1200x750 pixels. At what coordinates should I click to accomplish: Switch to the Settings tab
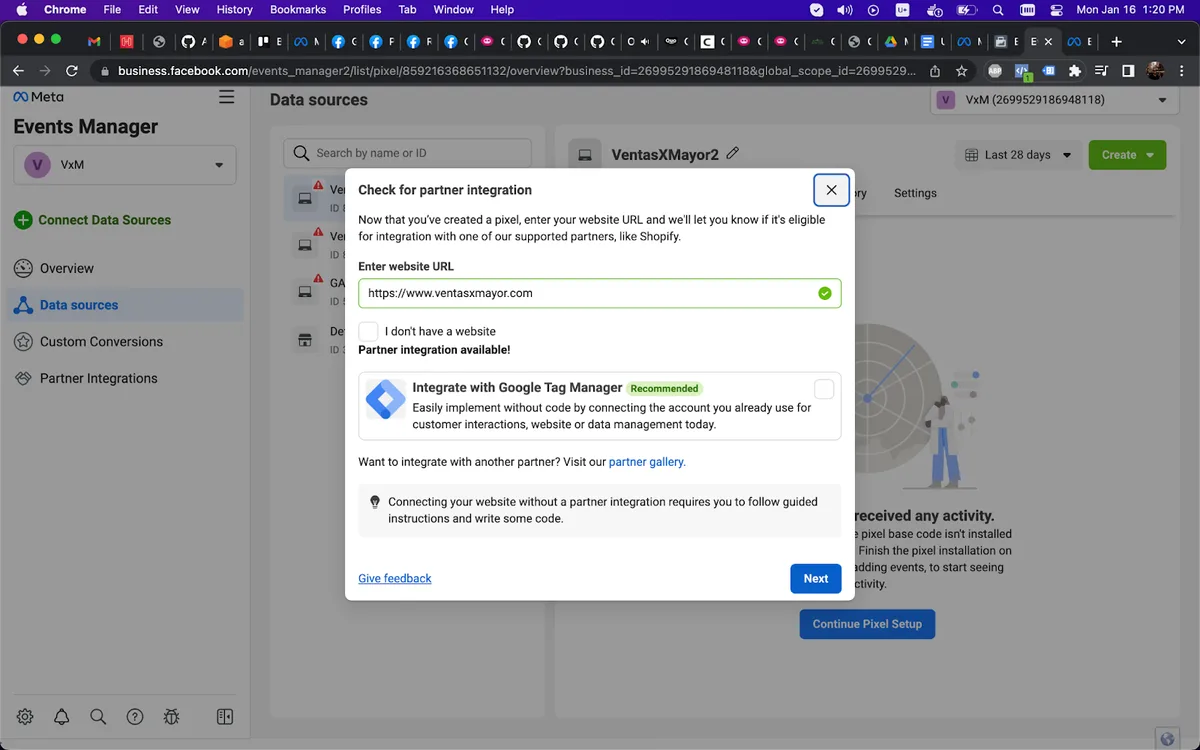pyautogui.click(x=915, y=193)
